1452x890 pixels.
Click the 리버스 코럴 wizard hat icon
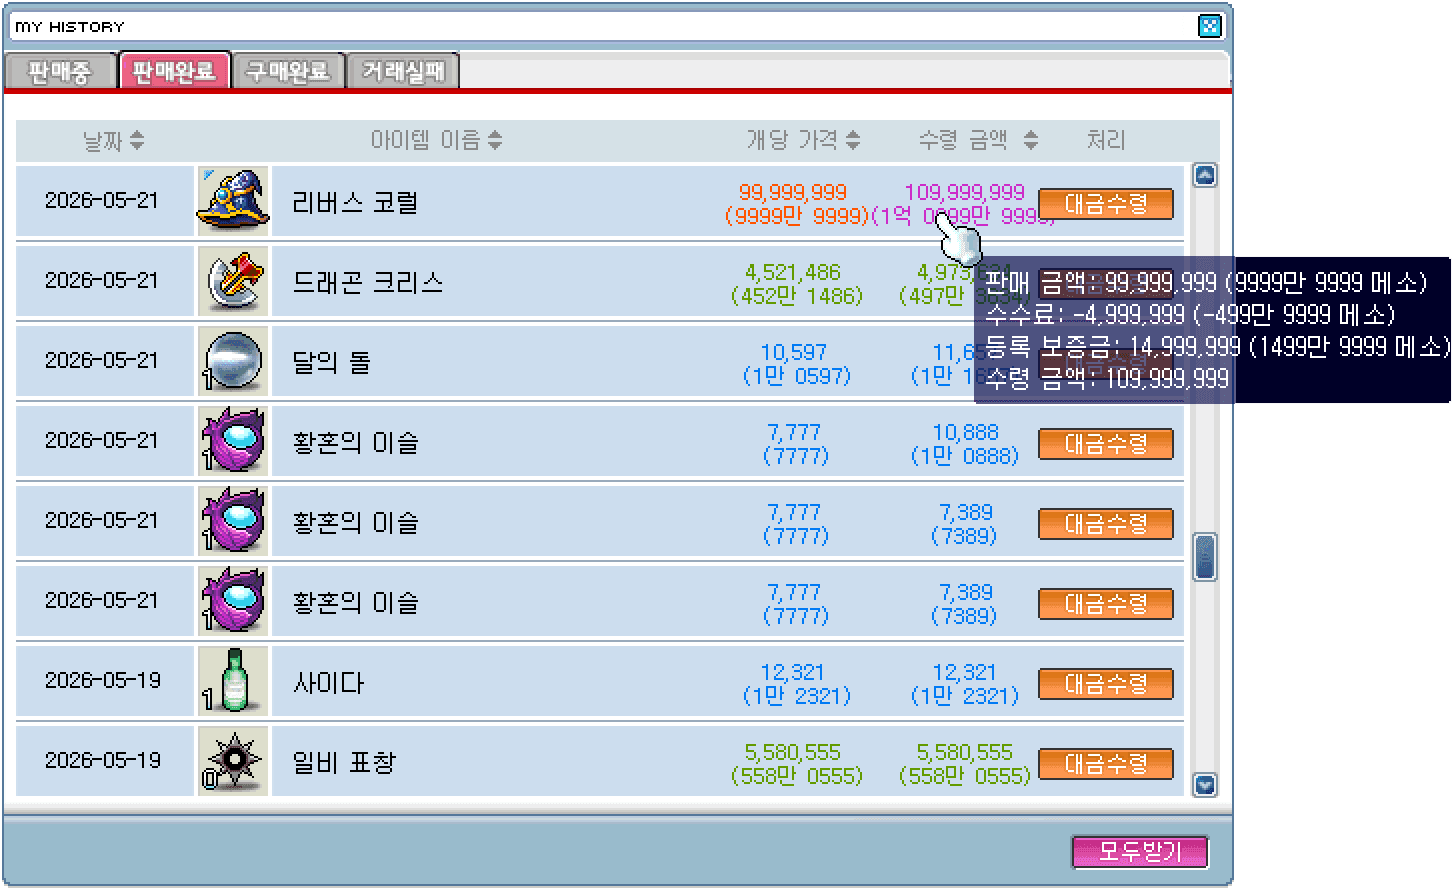[x=233, y=200]
